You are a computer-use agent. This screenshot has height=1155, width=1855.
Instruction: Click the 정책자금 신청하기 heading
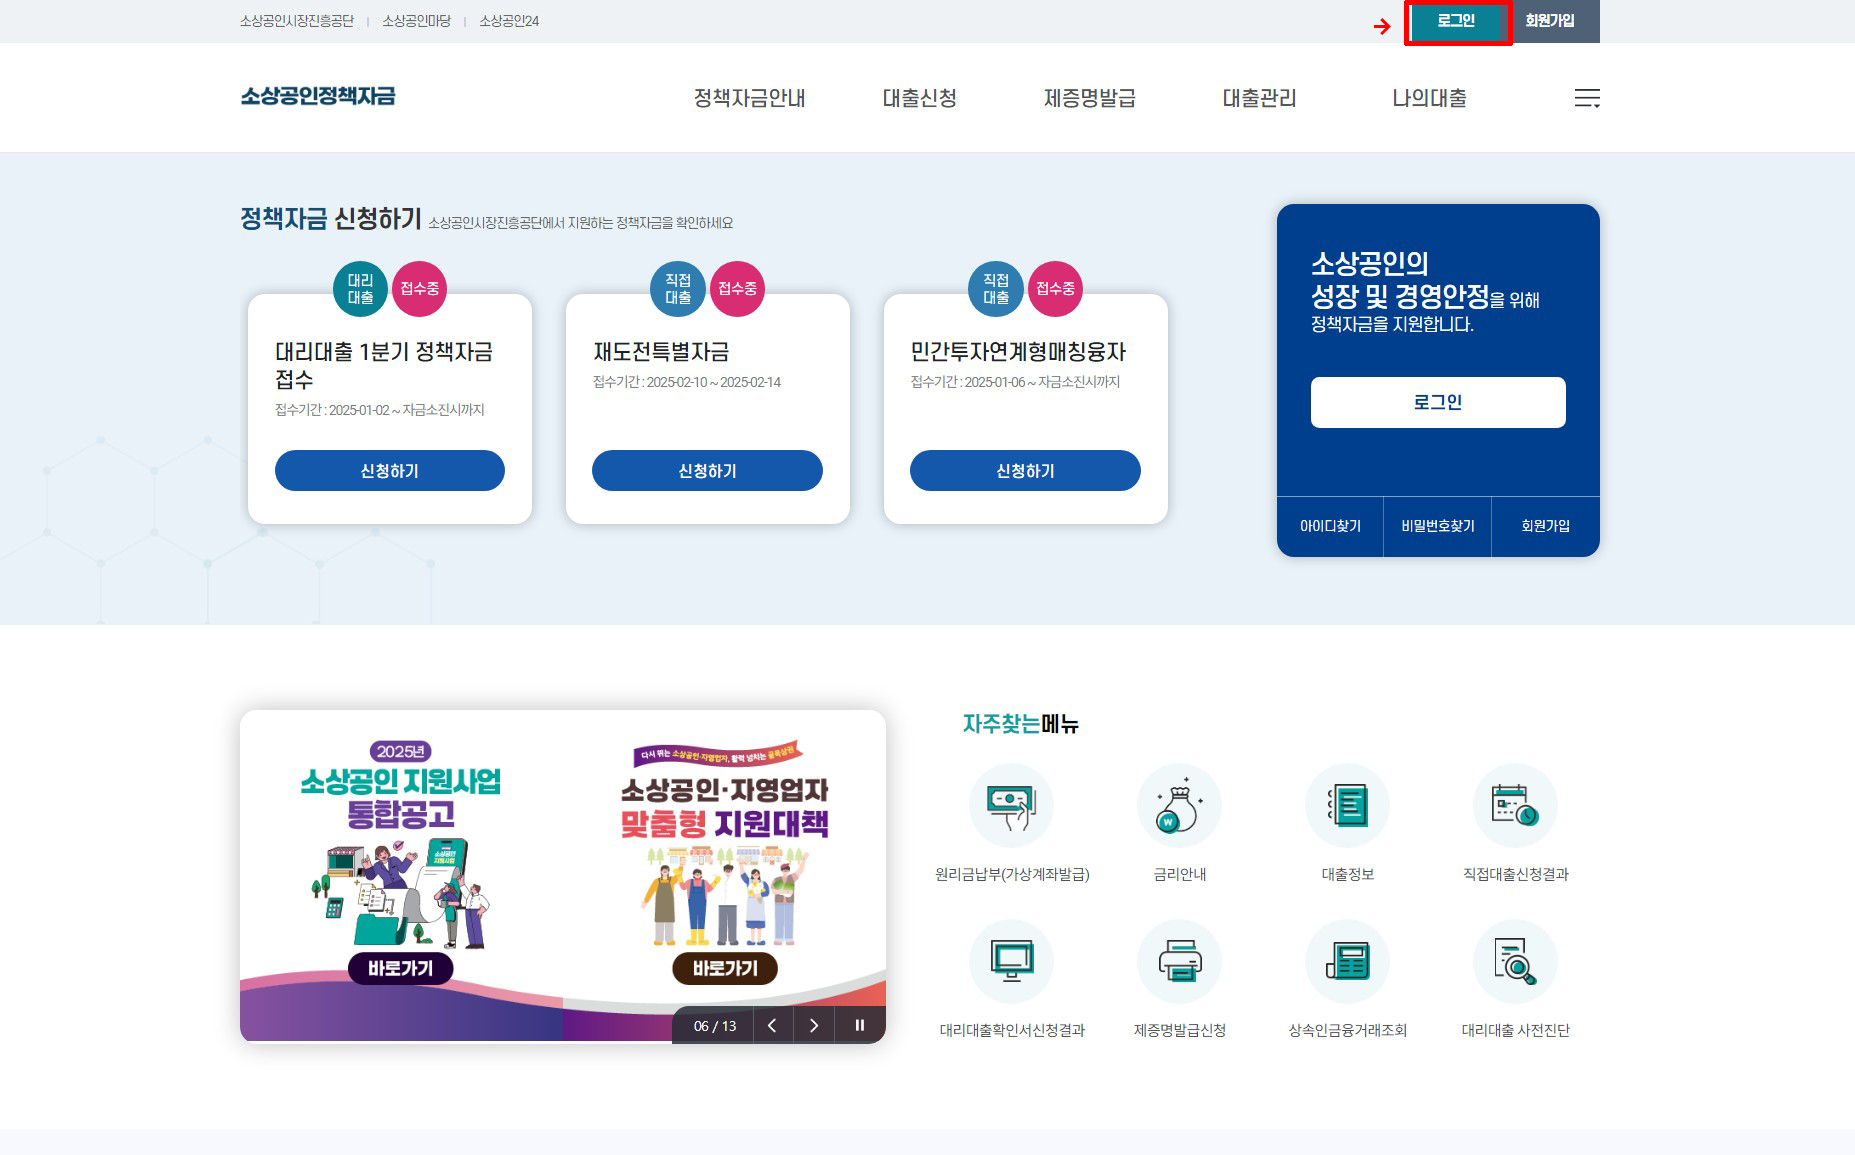(331, 219)
